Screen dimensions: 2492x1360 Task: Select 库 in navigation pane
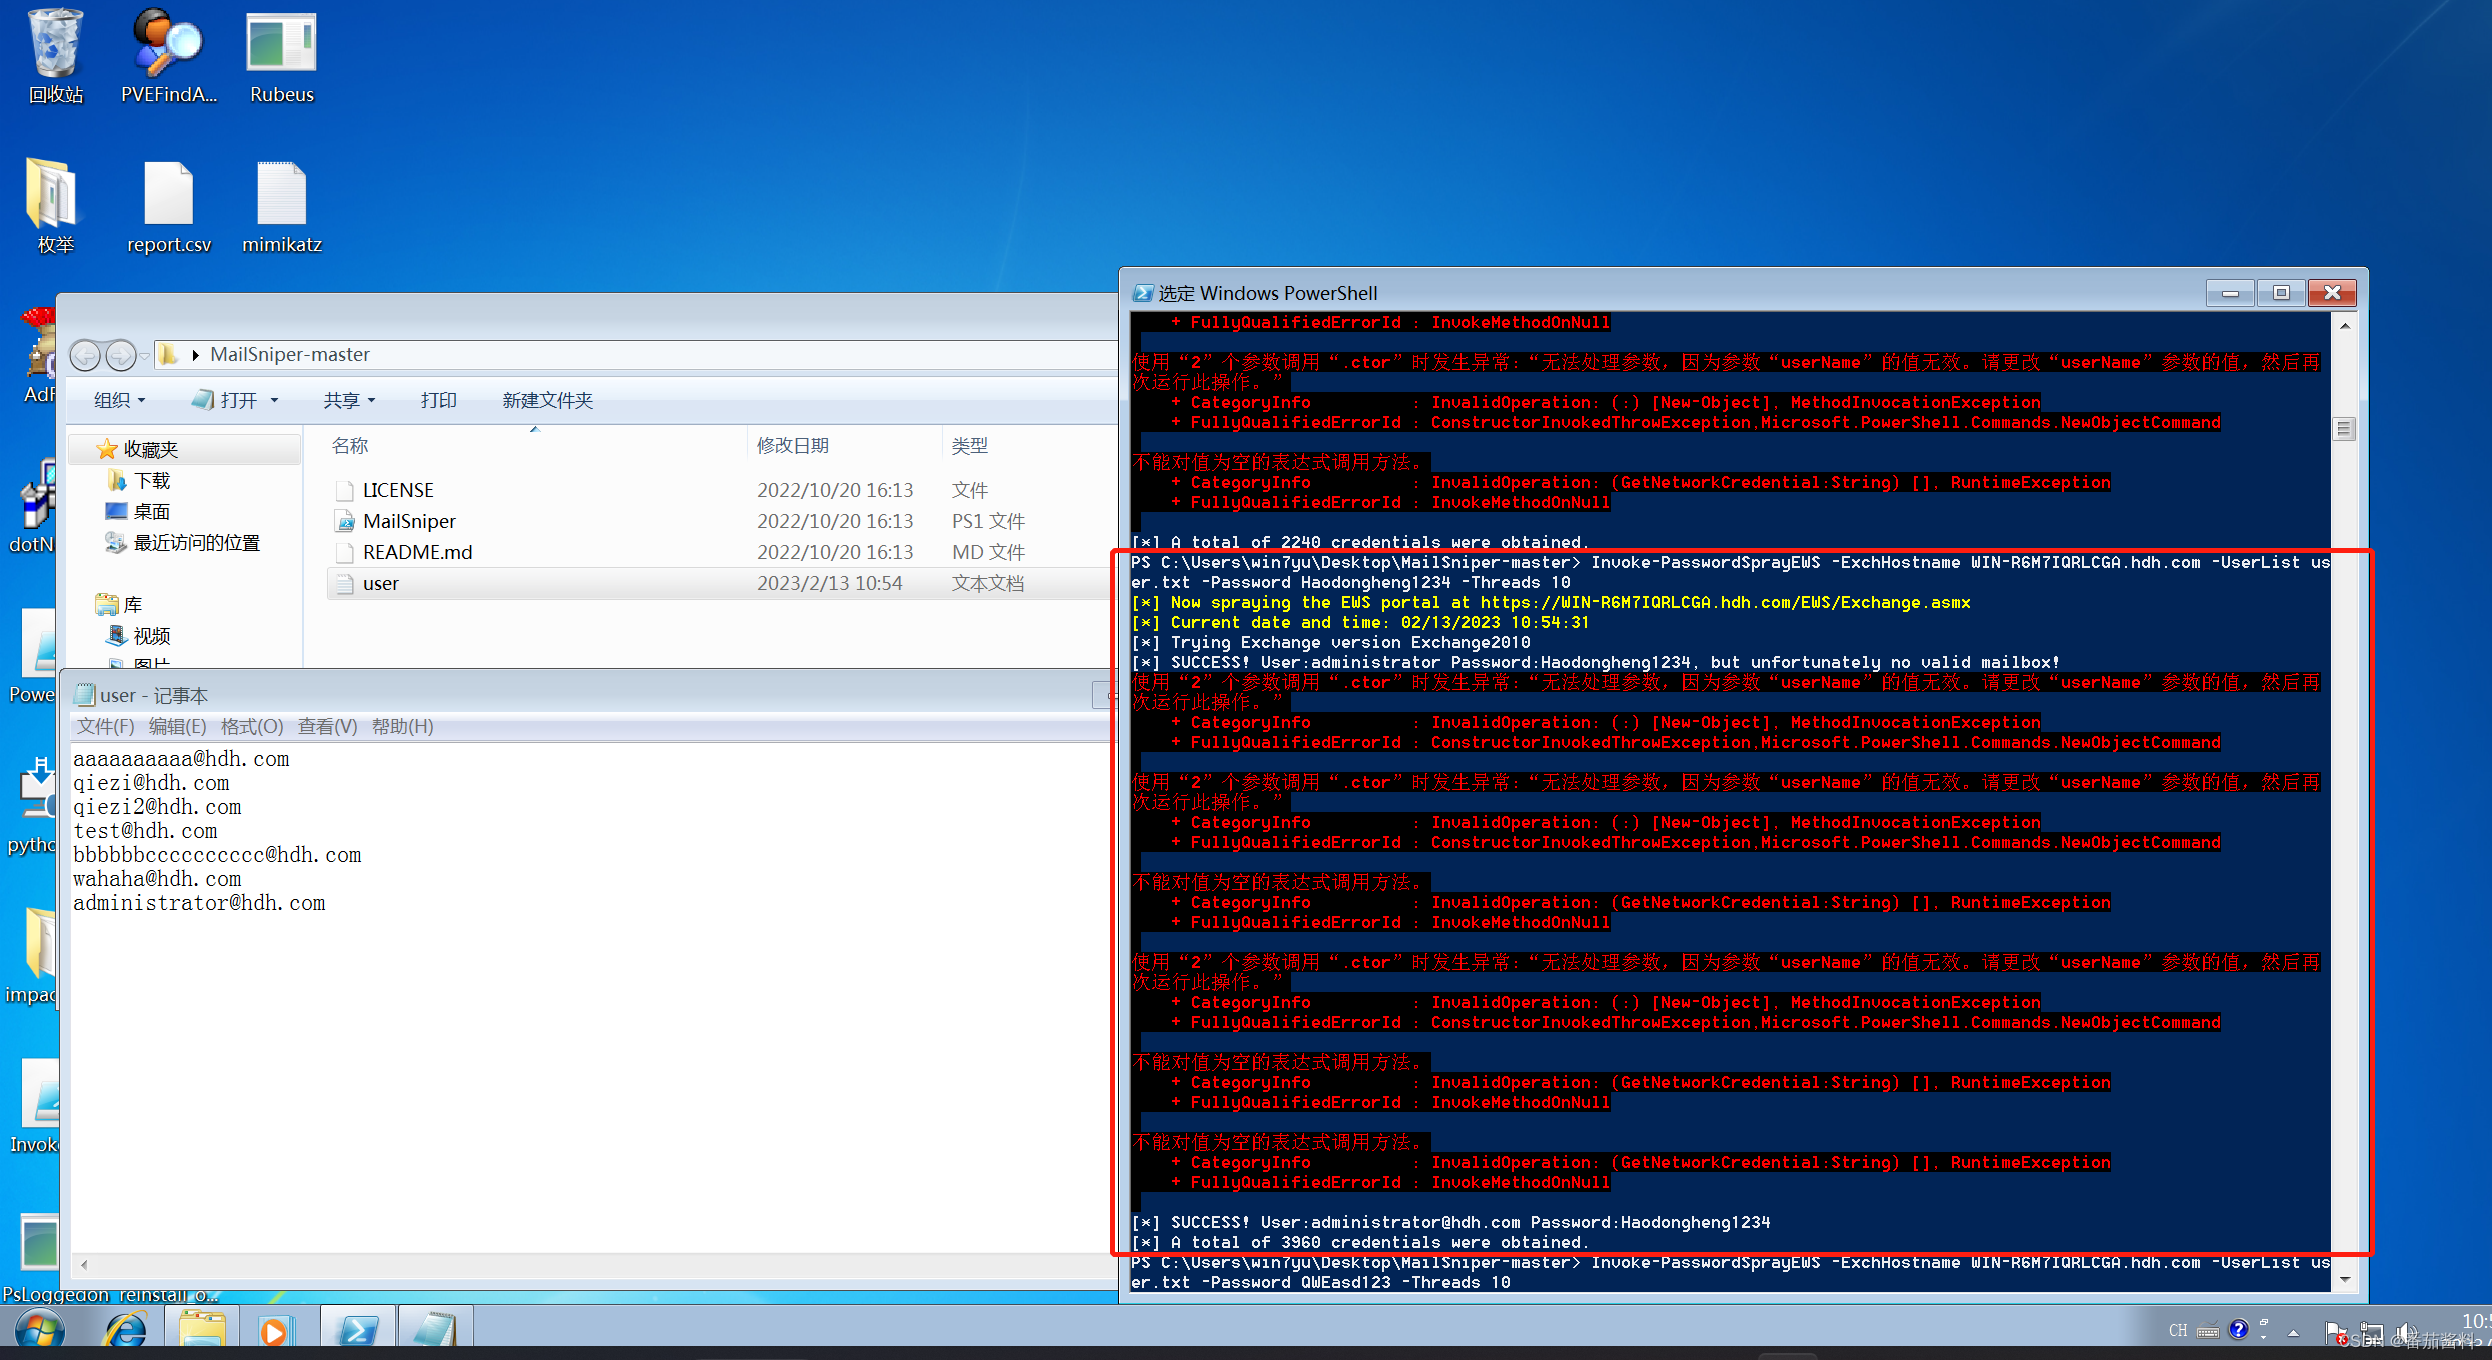coord(133,605)
